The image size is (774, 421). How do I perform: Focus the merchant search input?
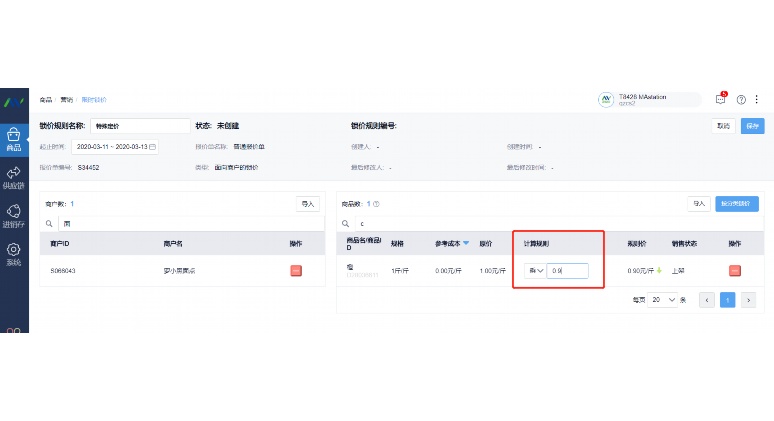(192, 224)
